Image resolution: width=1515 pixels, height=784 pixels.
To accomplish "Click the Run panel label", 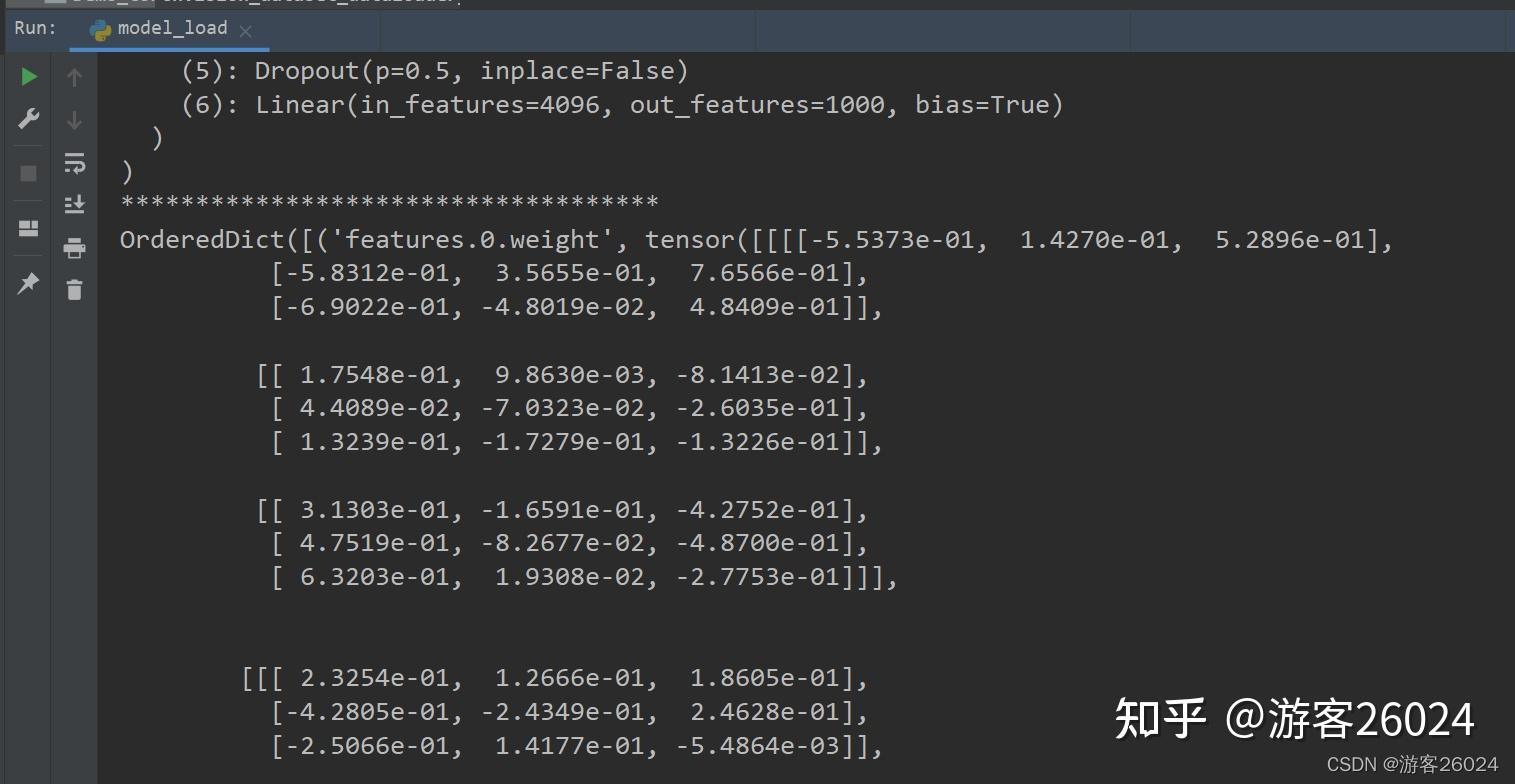I will (x=35, y=27).
